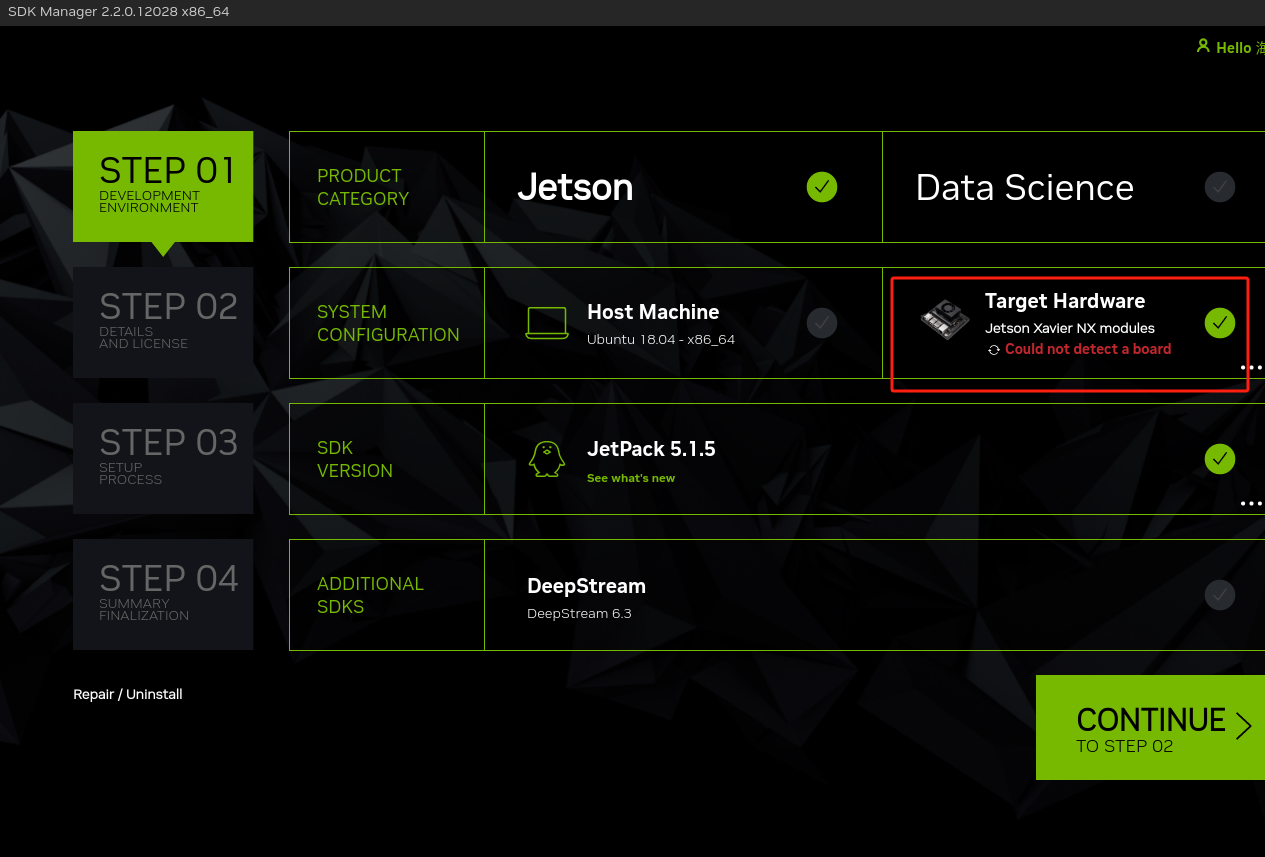Select the Jetson product category
Viewport: 1265px width, 857px height.
pyautogui.click(x=683, y=187)
